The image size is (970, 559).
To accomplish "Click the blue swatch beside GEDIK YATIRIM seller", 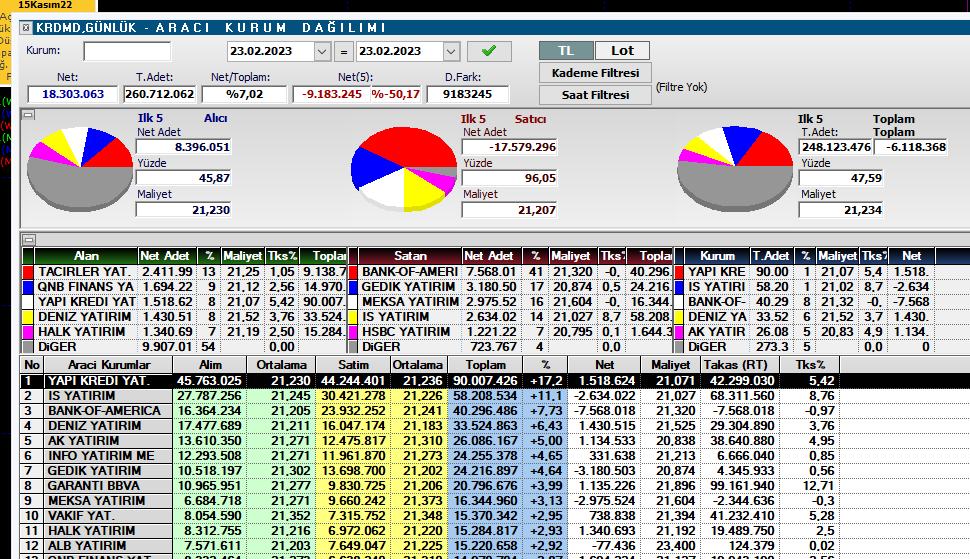I will coord(353,287).
